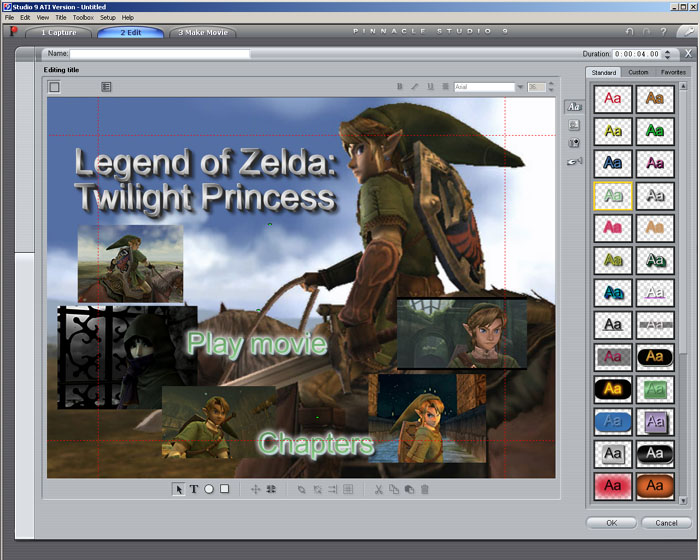Open the pictures section camera icon

click(574, 143)
